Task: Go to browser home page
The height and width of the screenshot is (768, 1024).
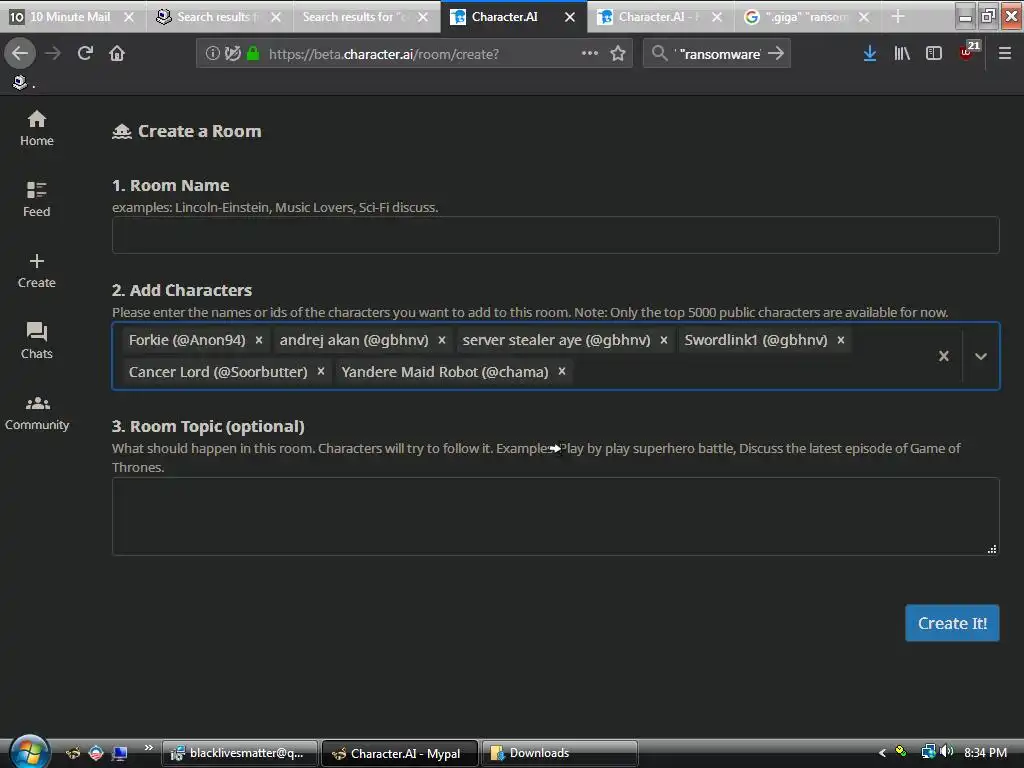Action: tap(117, 53)
